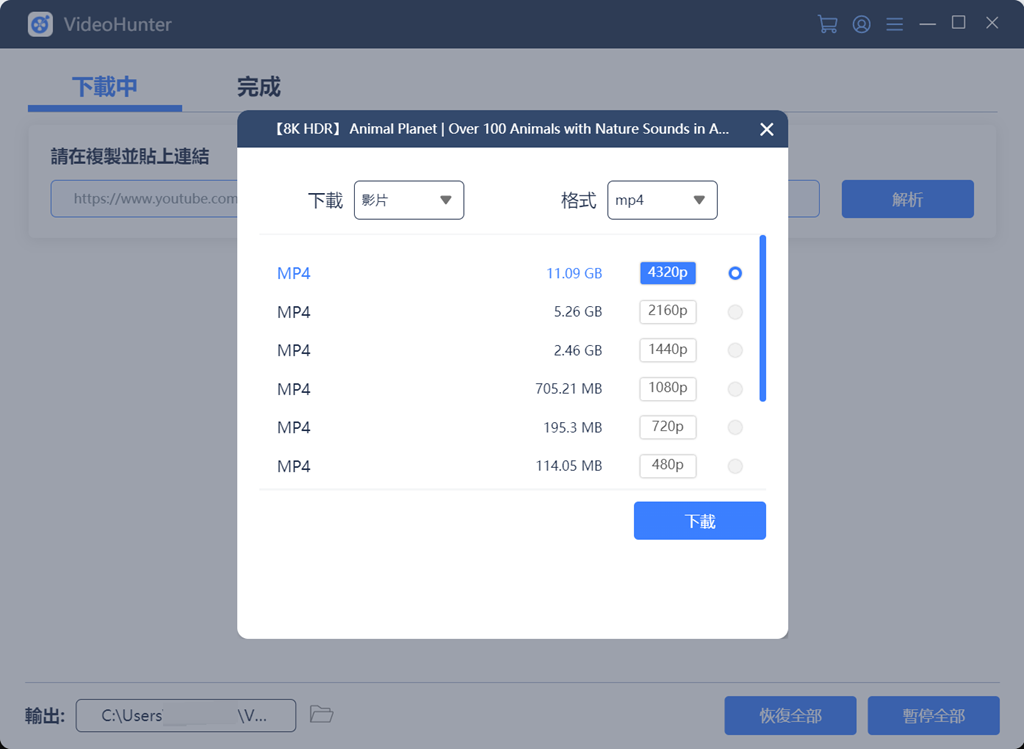1024x749 pixels.
Task: Click the 114.05 MB file size
Action: [569, 466]
